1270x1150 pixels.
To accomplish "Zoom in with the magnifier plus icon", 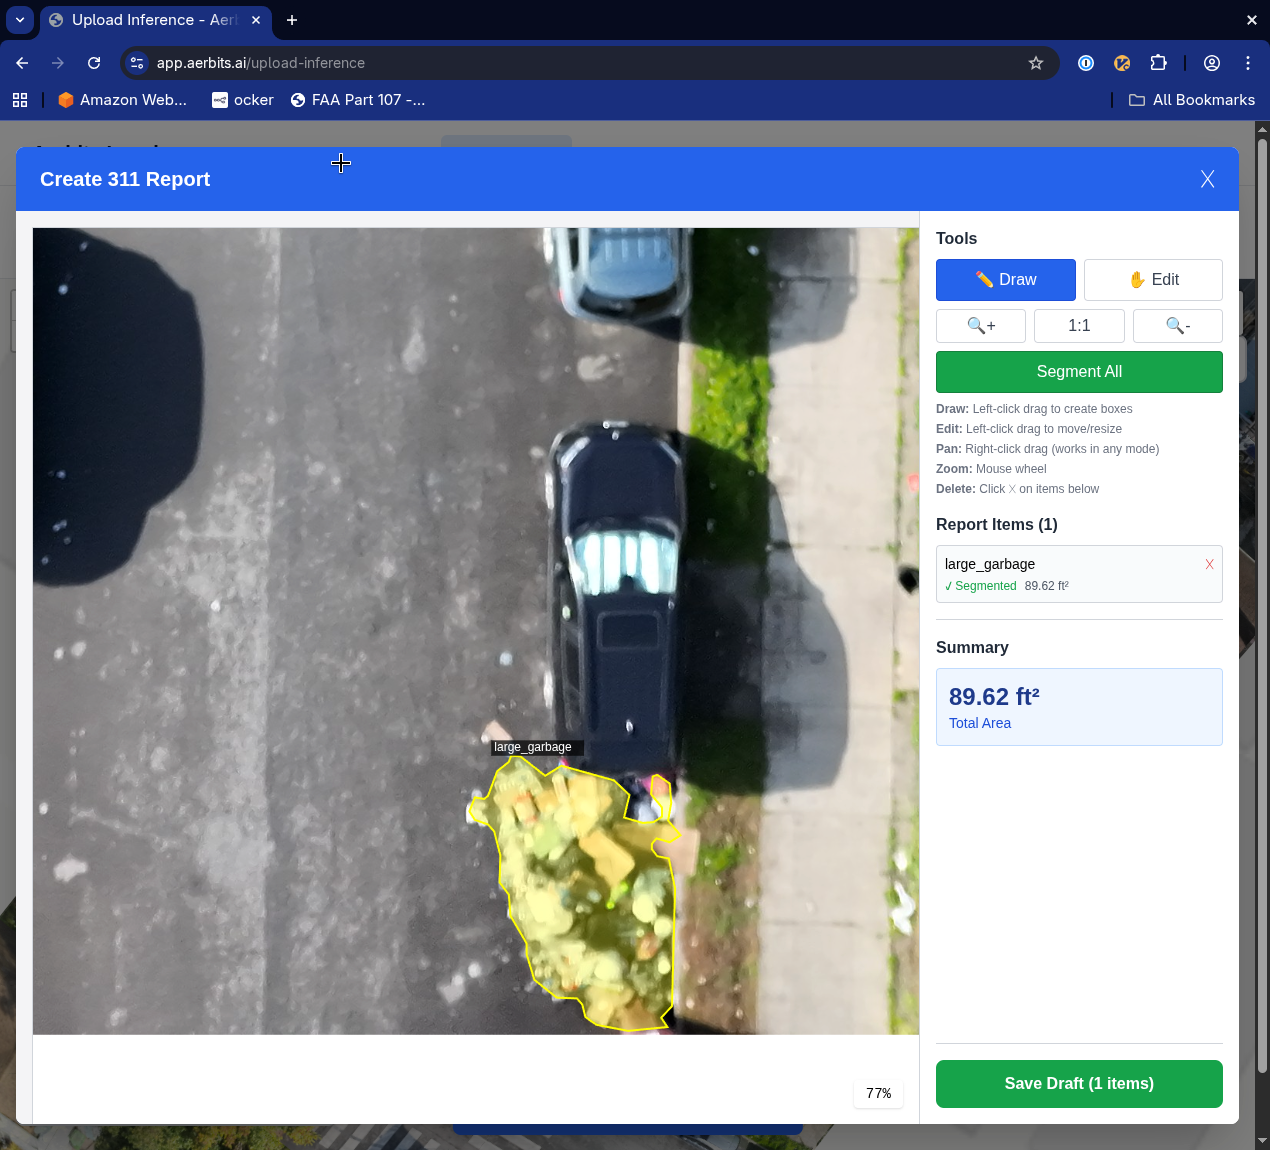I will tap(980, 326).
